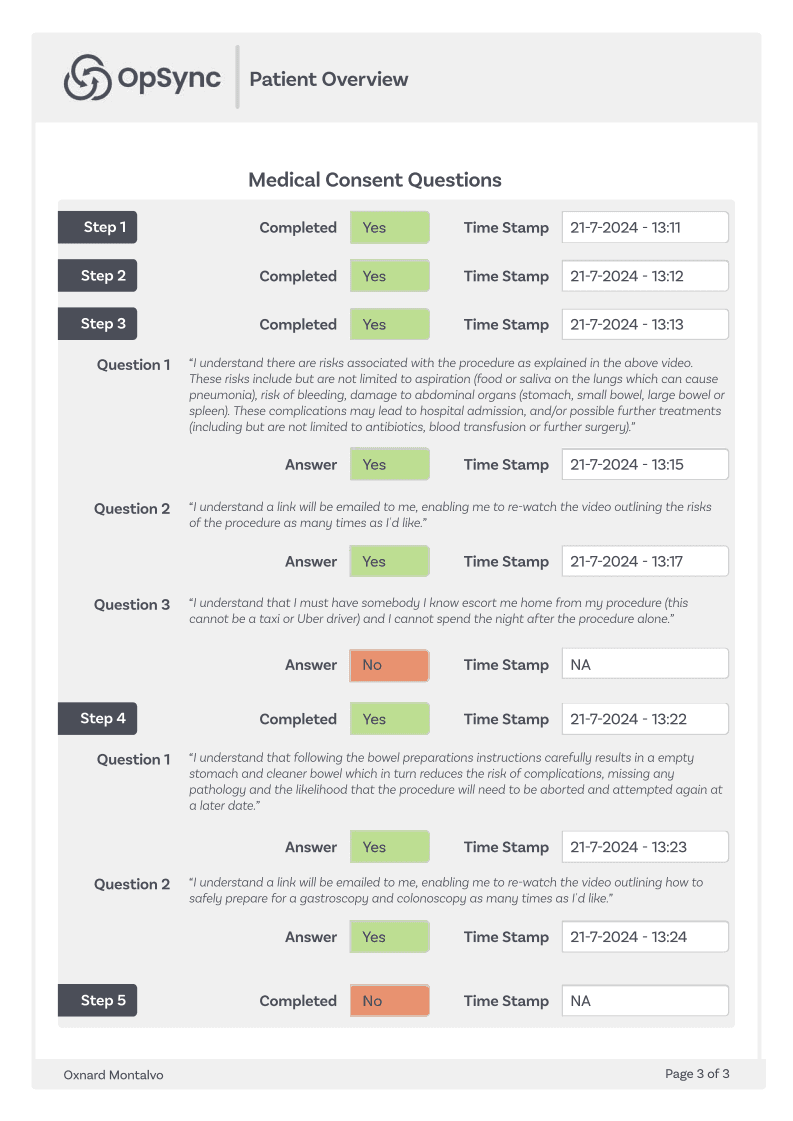Open the Step 3 section label
This screenshot has width=793, height=1121.
pyautogui.click(x=97, y=324)
